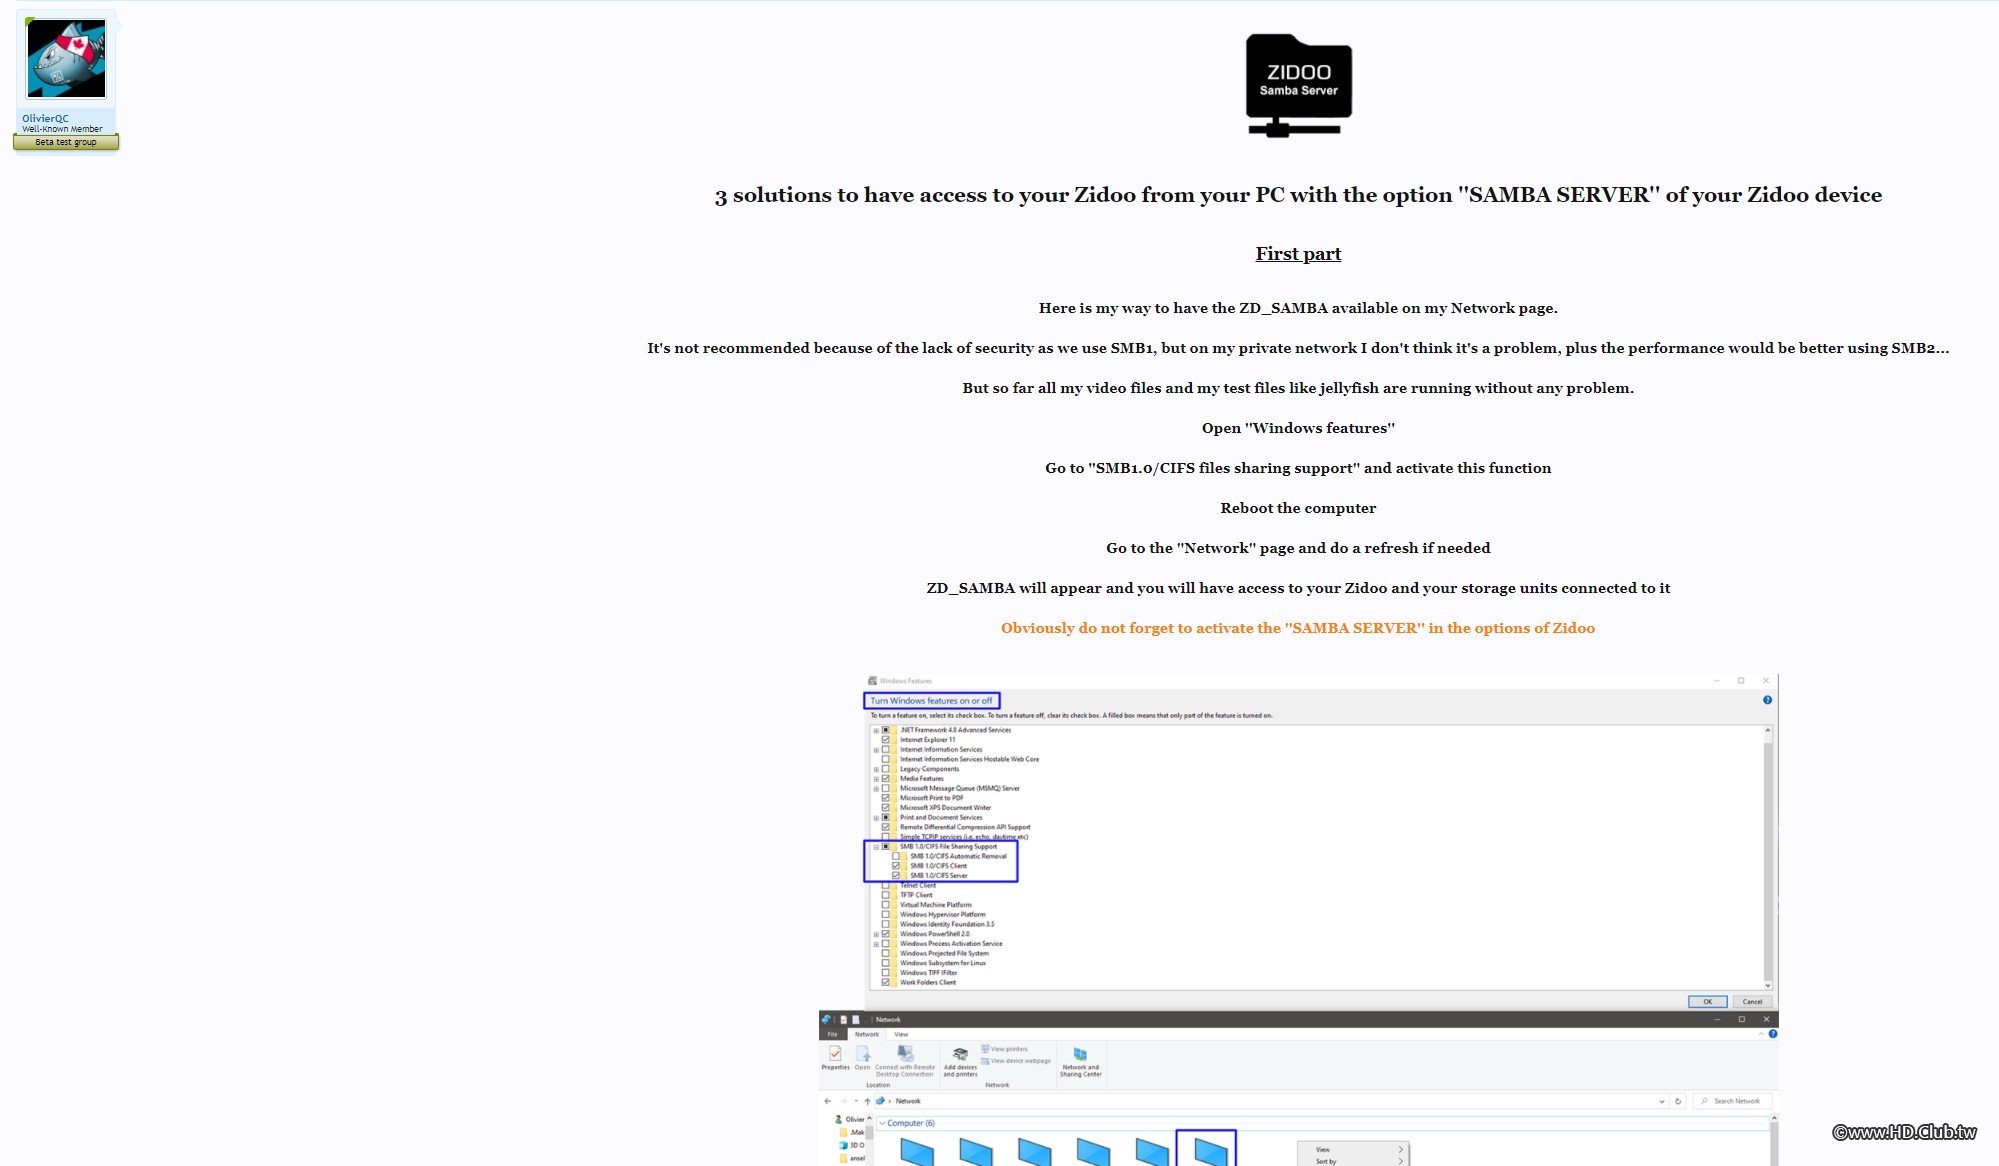Click Cancel in the Windows Features dialog

(1752, 1001)
